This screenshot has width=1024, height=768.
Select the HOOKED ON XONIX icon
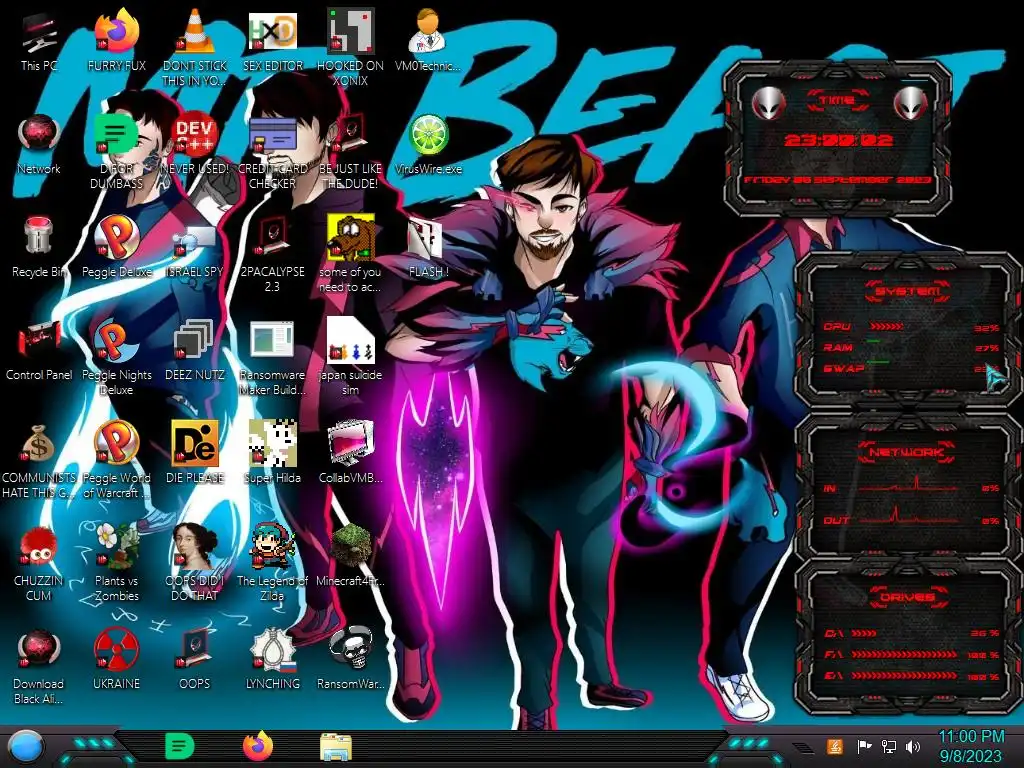point(350,31)
